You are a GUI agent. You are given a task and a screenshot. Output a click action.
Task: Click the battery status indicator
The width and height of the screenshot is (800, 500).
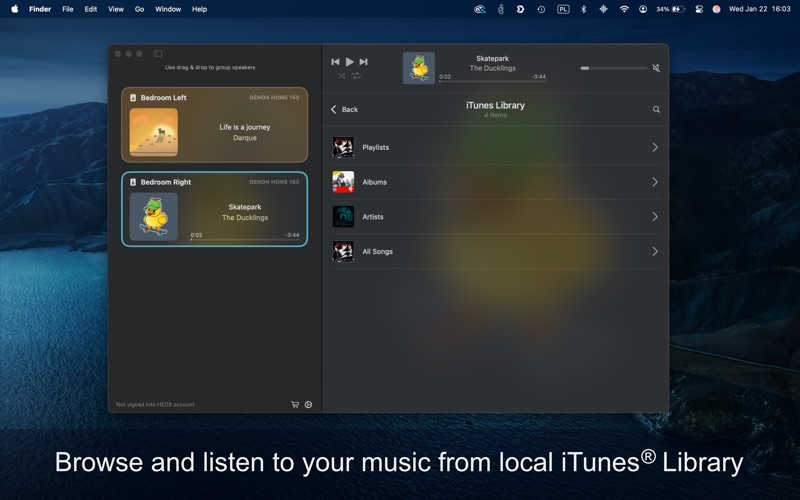point(670,9)
